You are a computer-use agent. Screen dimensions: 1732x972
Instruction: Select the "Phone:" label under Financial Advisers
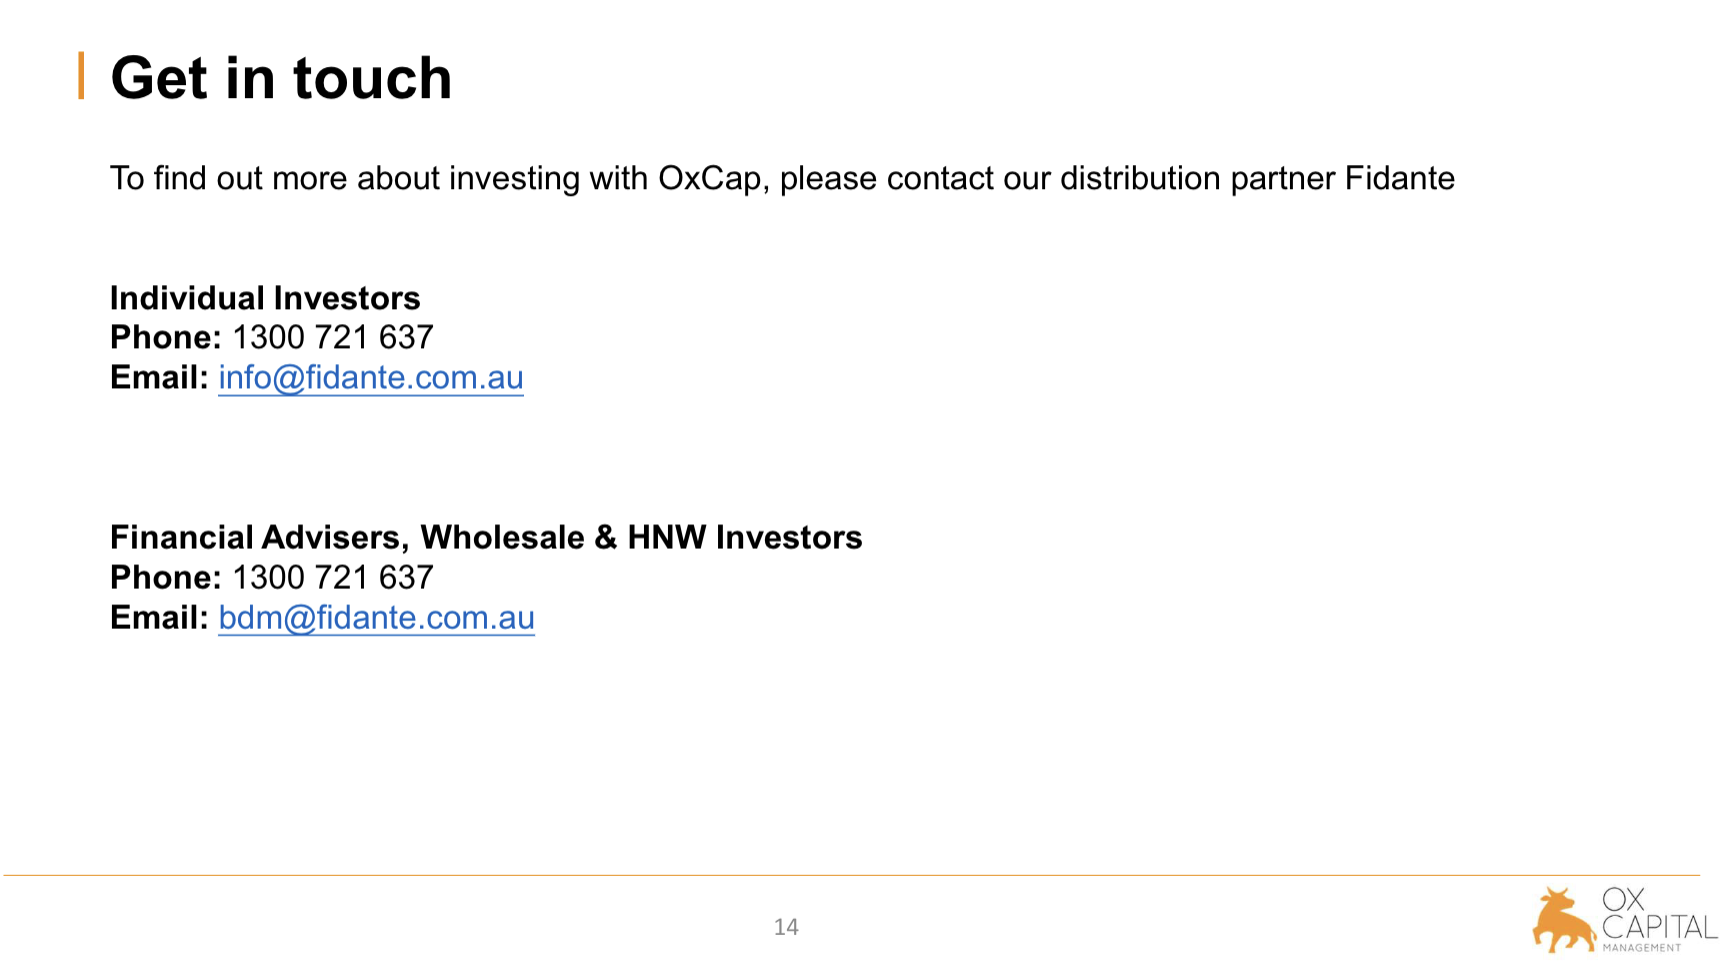[x=165, y=578]
